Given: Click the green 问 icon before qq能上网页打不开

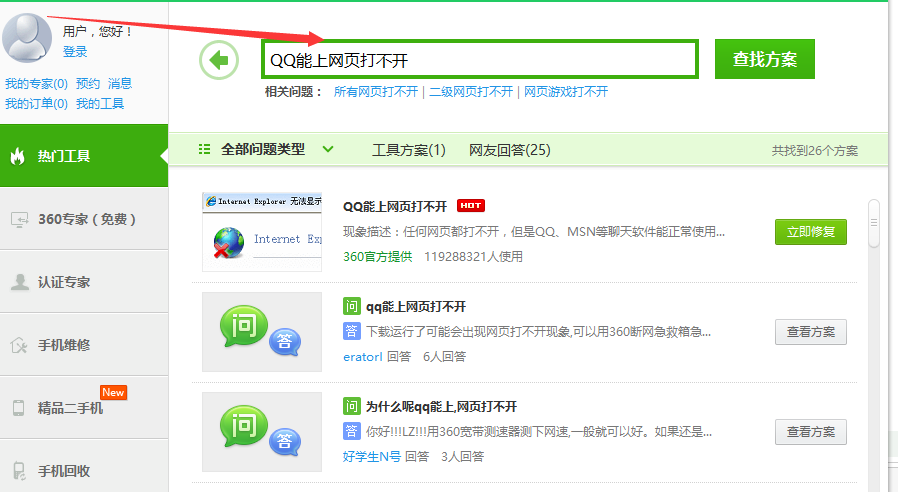Looking at the screenshot, I should pyautogui.click(x=351, y=306).
